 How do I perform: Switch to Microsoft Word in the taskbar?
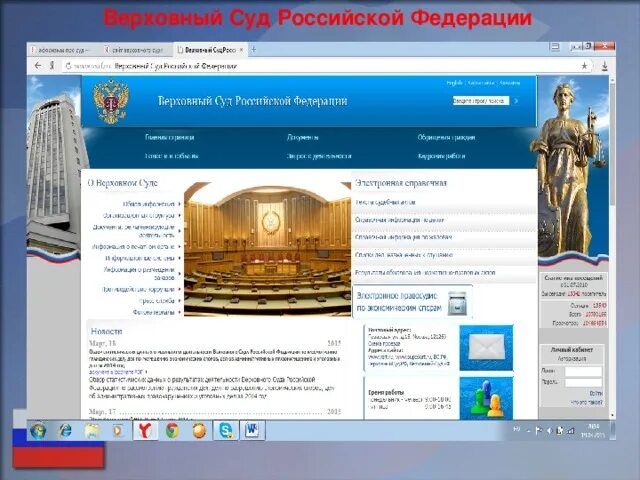pos(252,431)
